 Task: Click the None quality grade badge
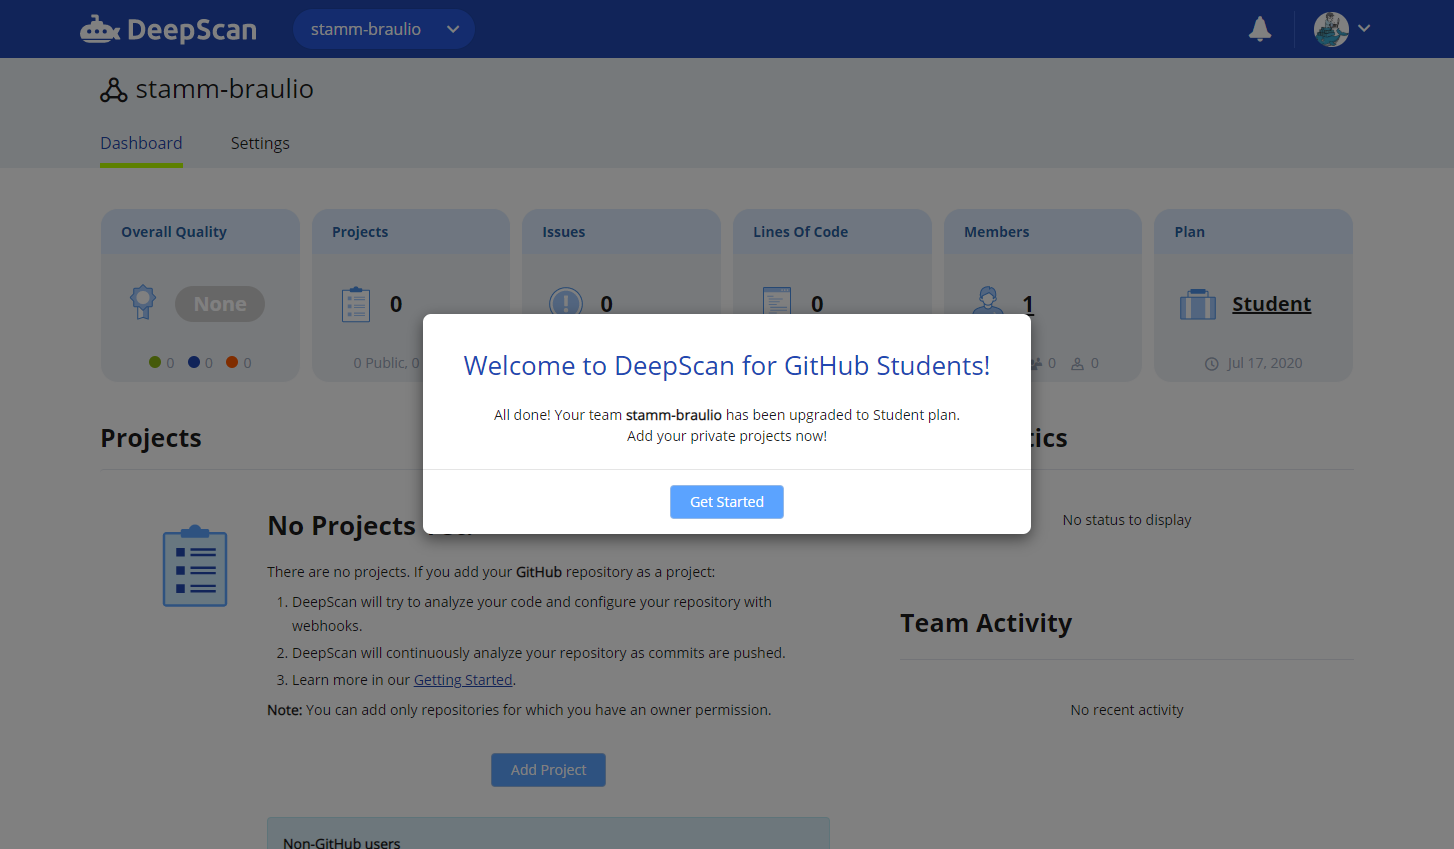tap(220, 304)
